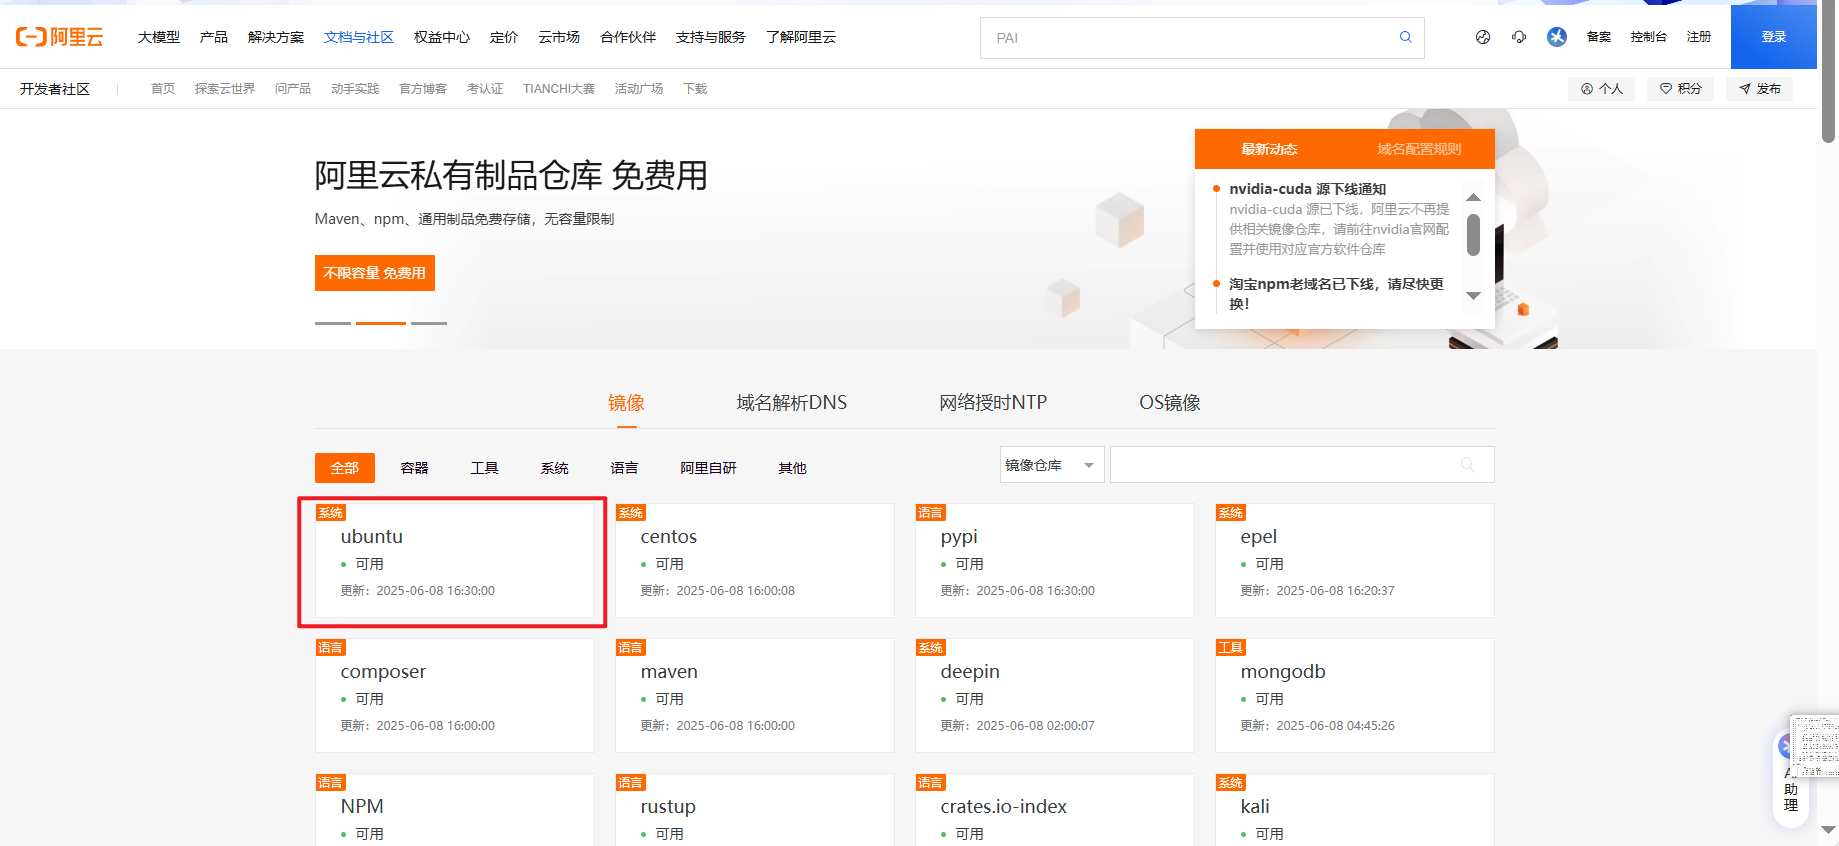Click the search icon in mirror search box
This screenshot has height=846, width=1839.
coord(1467,465)
